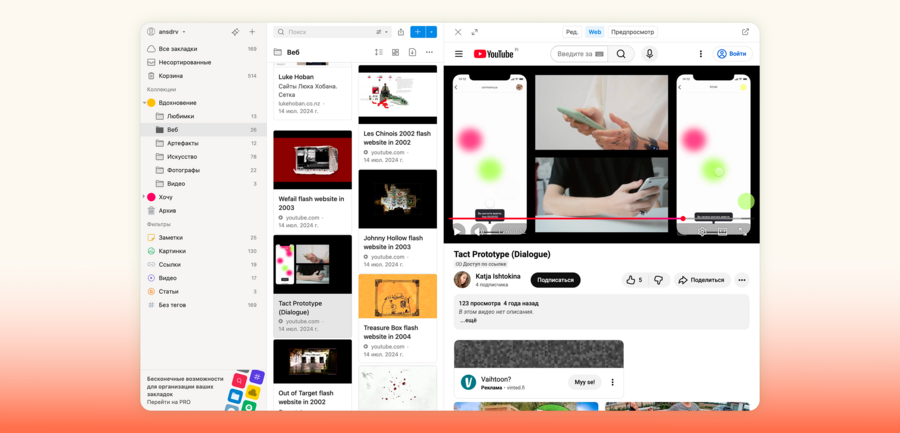Open the dropdown arrow beside the add button
This screenshot has width=900, height=433.
(432, 32)
